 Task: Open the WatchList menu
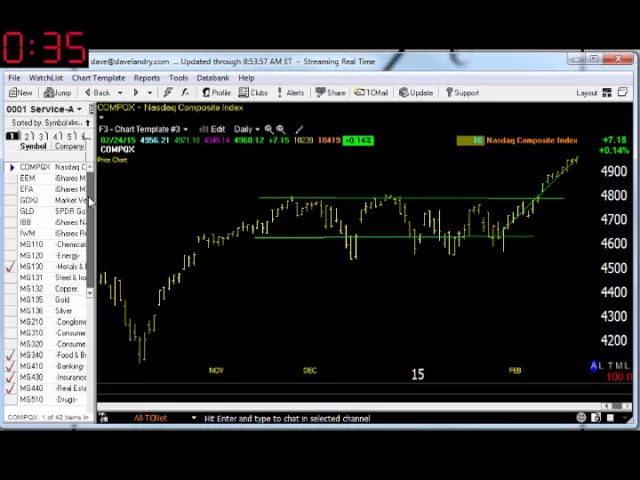click(x=46, y=78)
